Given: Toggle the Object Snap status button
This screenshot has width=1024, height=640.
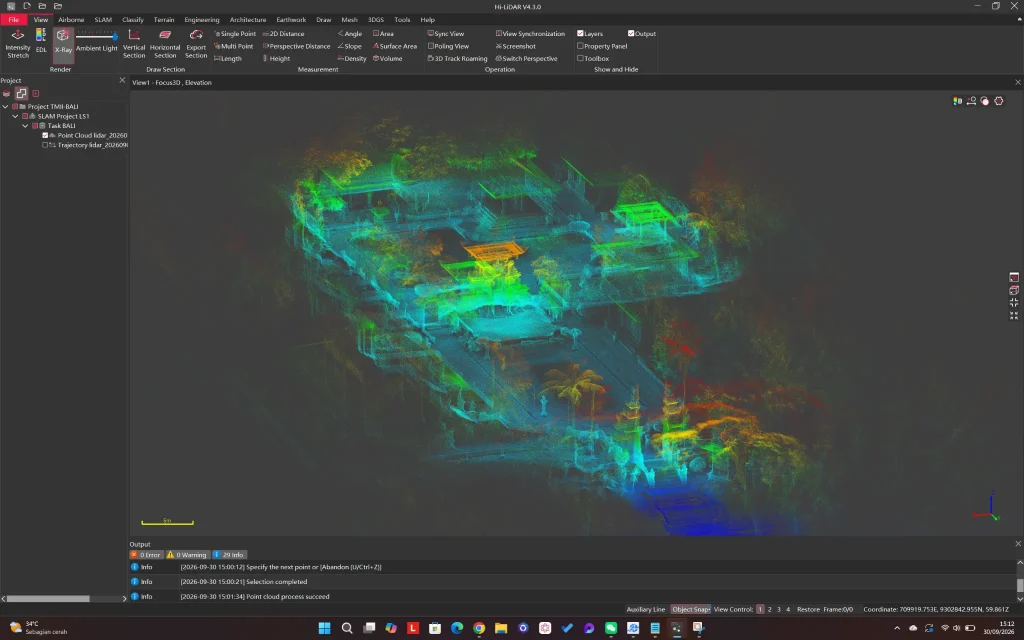Looking at the screenshot, I should tap(691, 609).
